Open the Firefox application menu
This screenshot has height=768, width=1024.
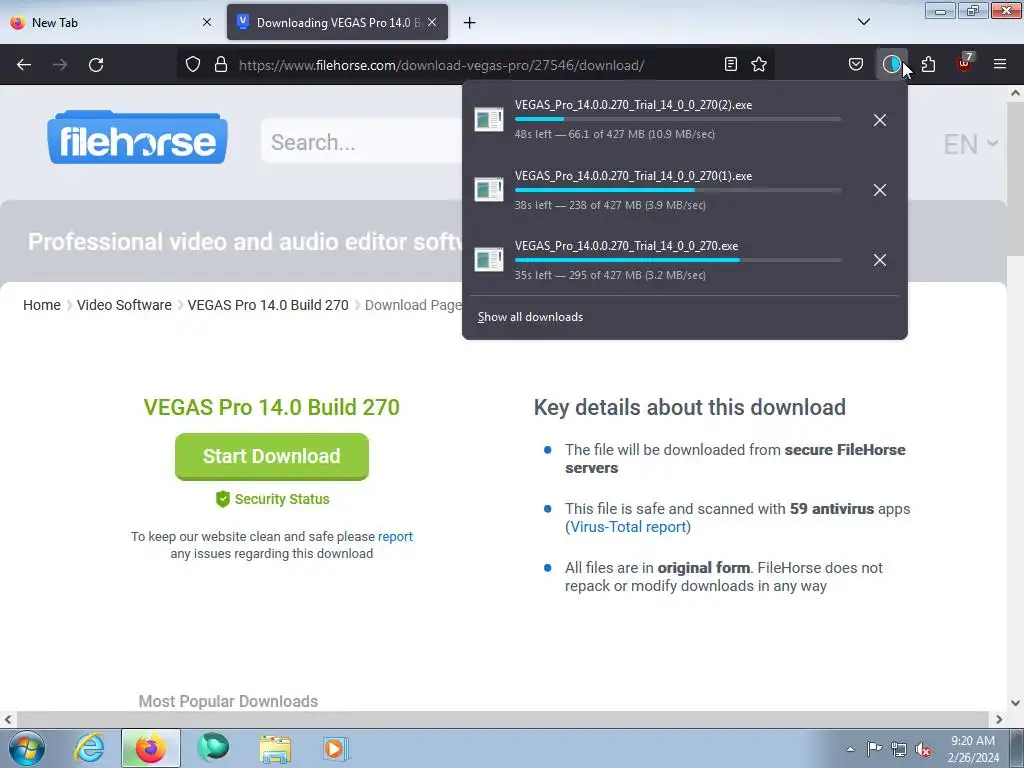click(x=1000, y=64)
